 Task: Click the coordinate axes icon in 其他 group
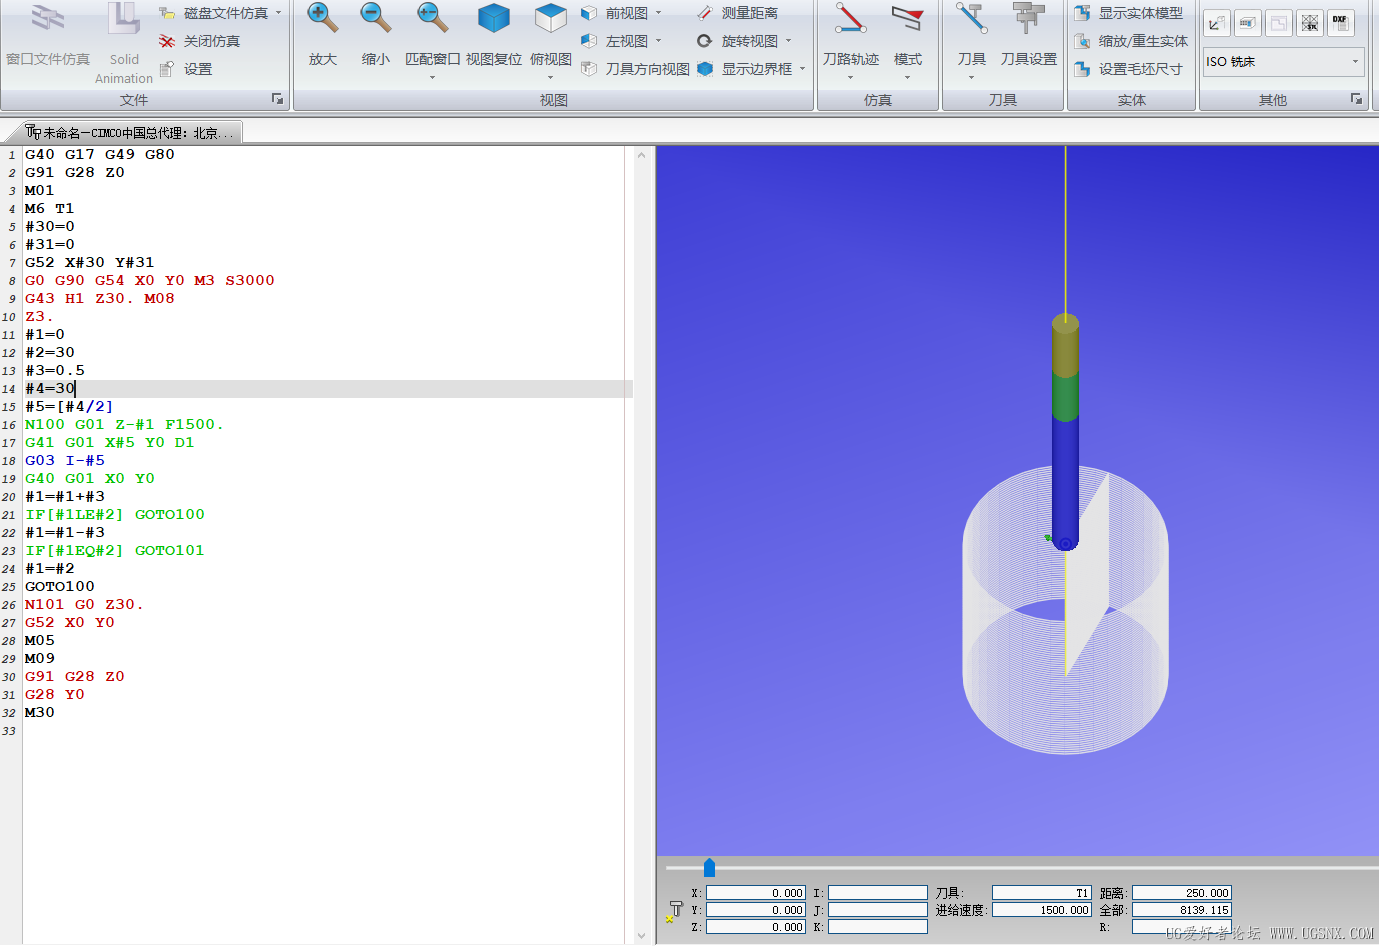click(x=1216, y=23)
